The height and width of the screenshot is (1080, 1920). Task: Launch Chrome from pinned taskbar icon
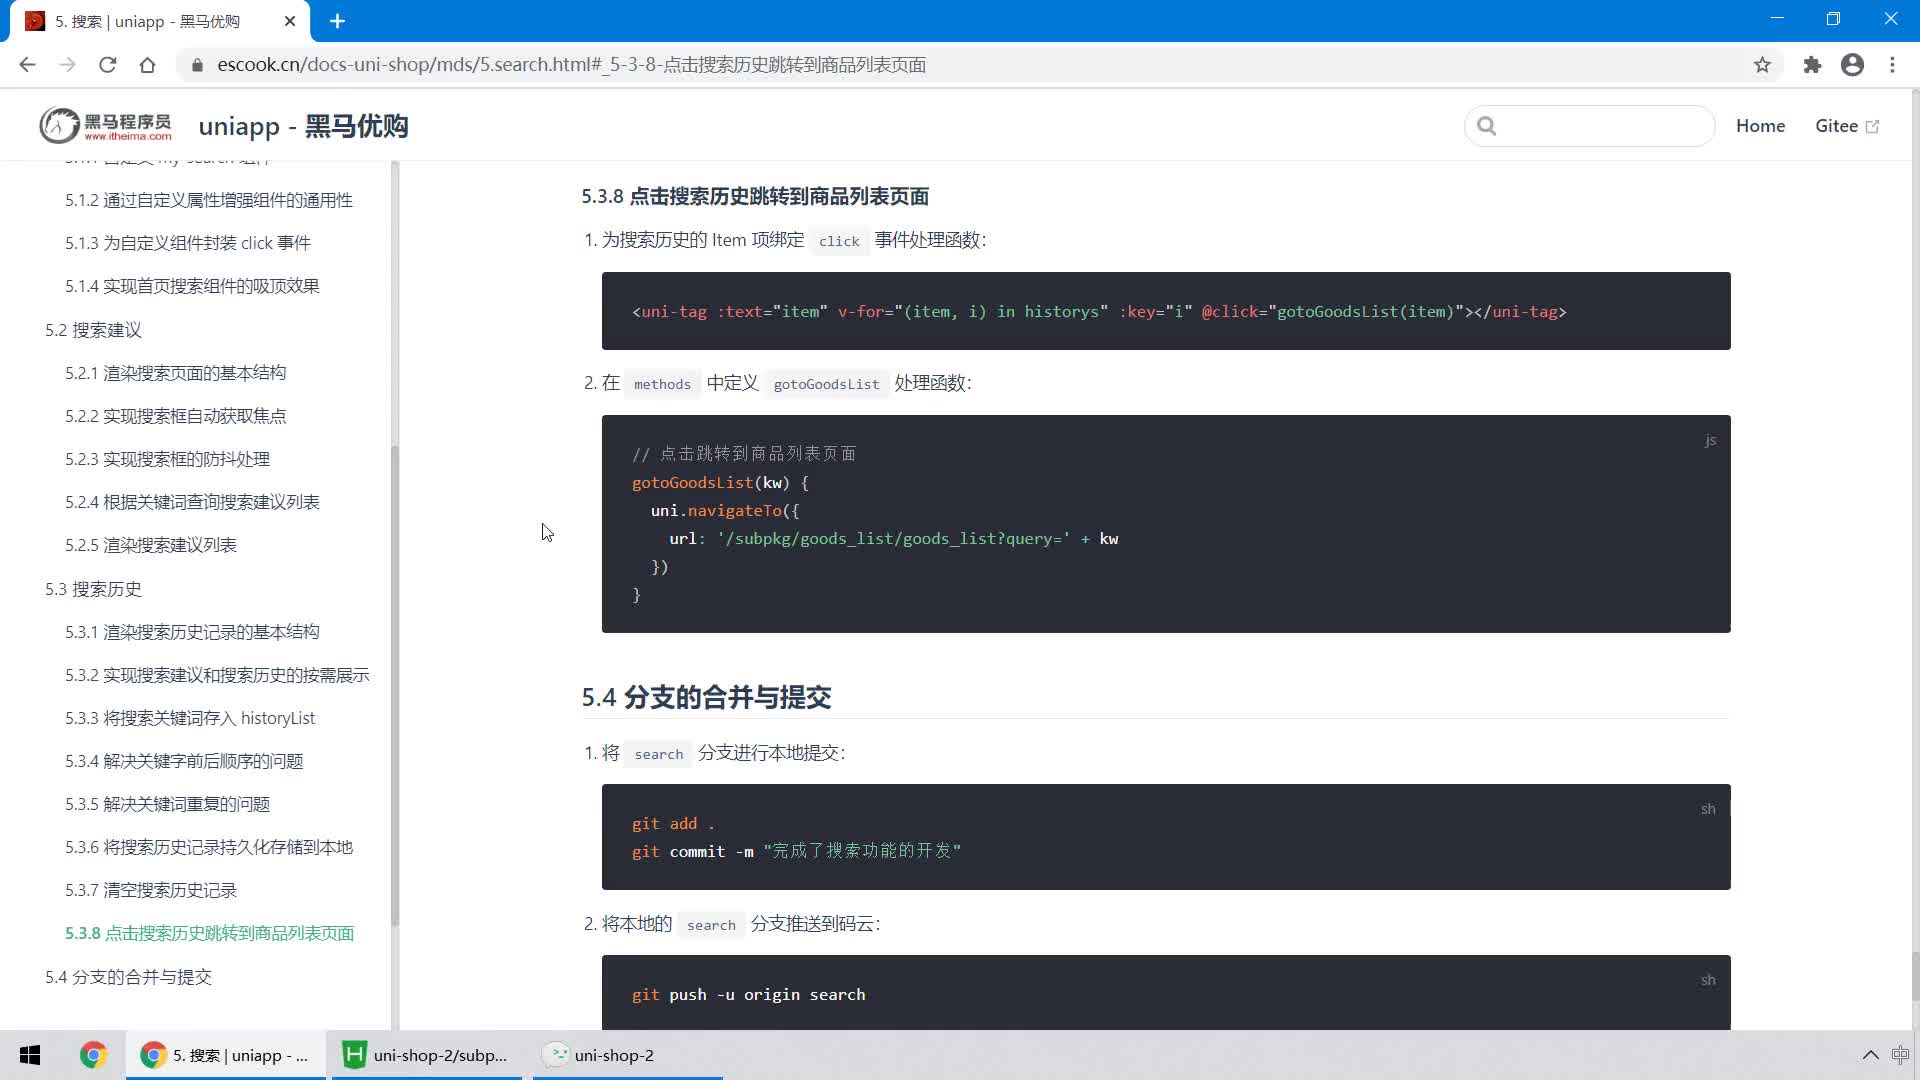93,1055
